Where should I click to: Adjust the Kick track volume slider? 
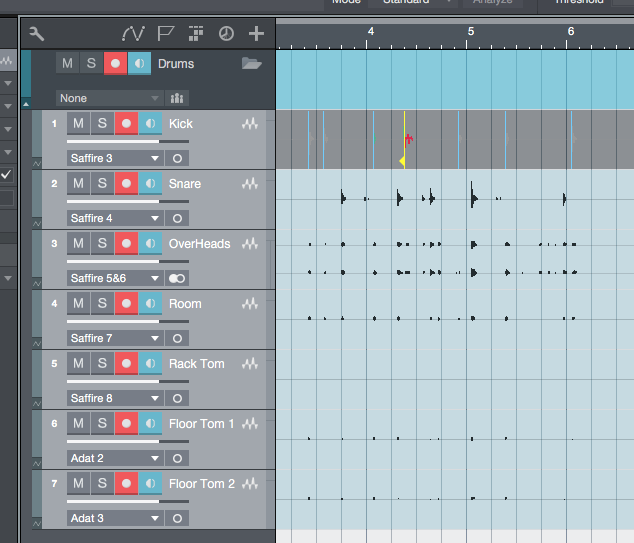point(112,142)
